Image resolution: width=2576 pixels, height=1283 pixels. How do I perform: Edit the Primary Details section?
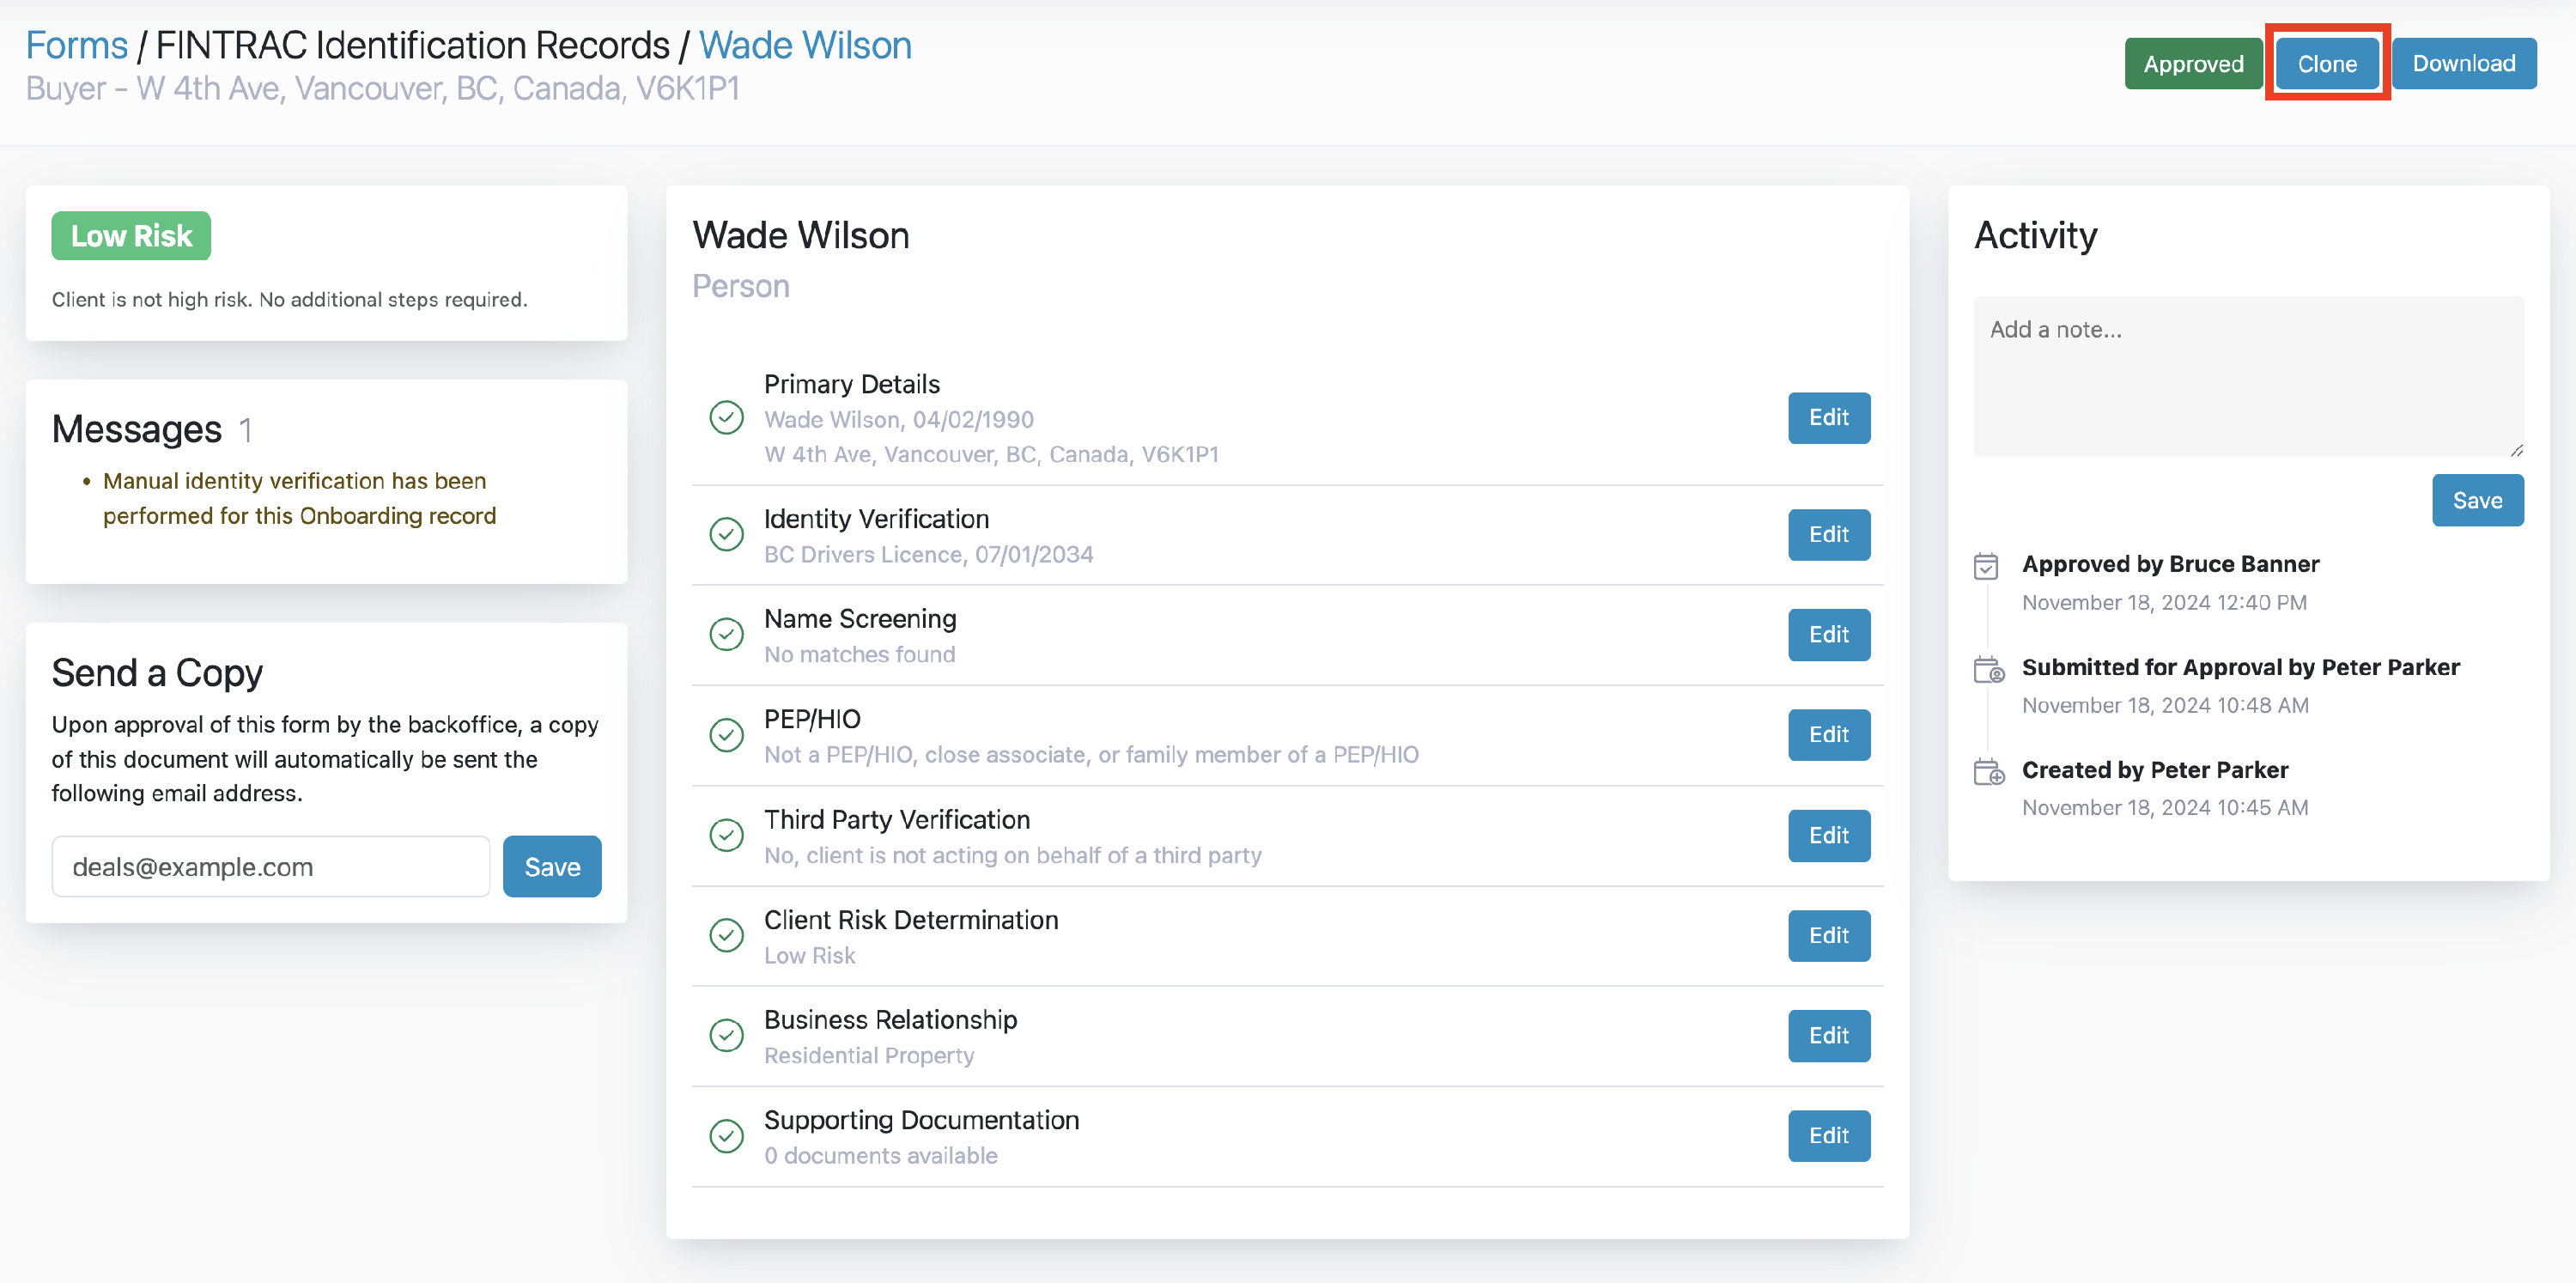tap(1828, 418)
